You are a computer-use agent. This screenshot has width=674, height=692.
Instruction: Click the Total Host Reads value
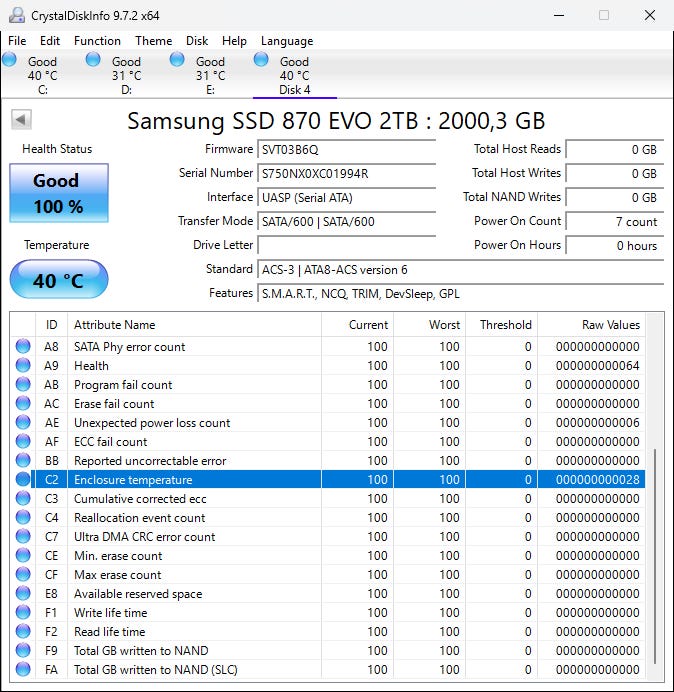click(614, 150)
